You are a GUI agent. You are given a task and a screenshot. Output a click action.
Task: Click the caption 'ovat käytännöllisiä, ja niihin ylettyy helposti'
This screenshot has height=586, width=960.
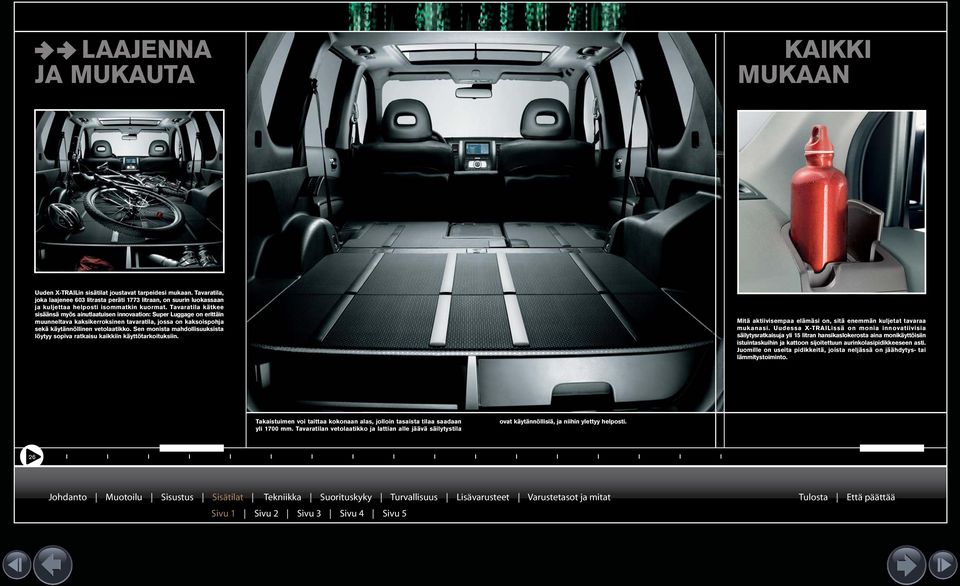click(563, 421)
